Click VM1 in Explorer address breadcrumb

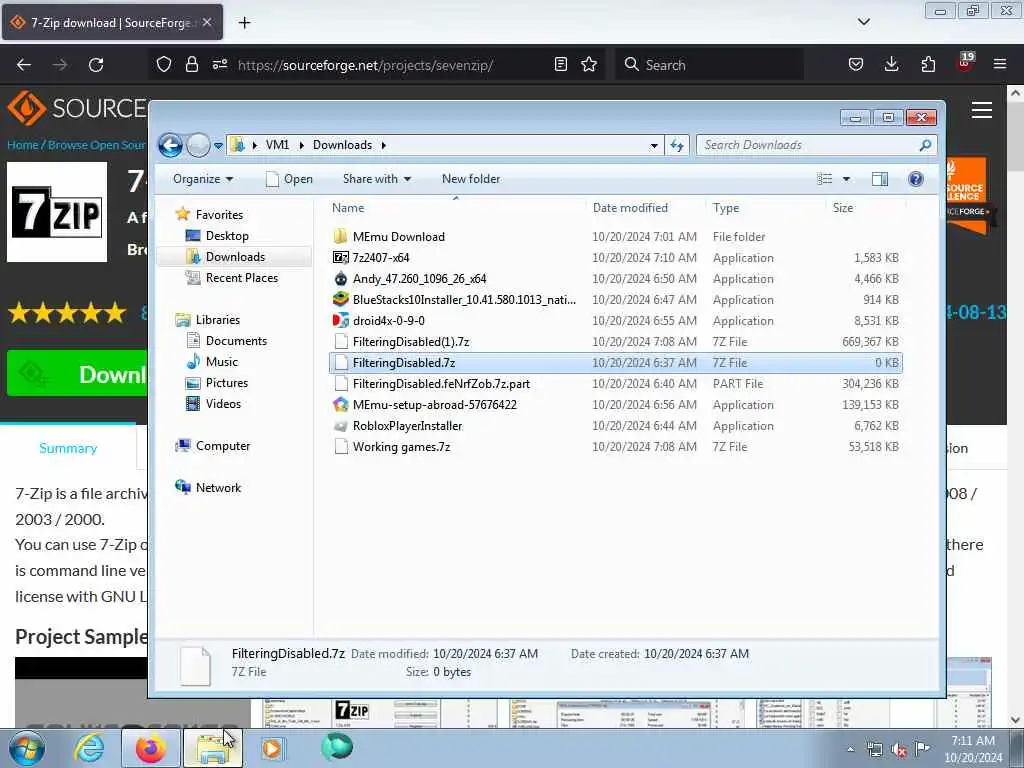click(x=277, y=145)
